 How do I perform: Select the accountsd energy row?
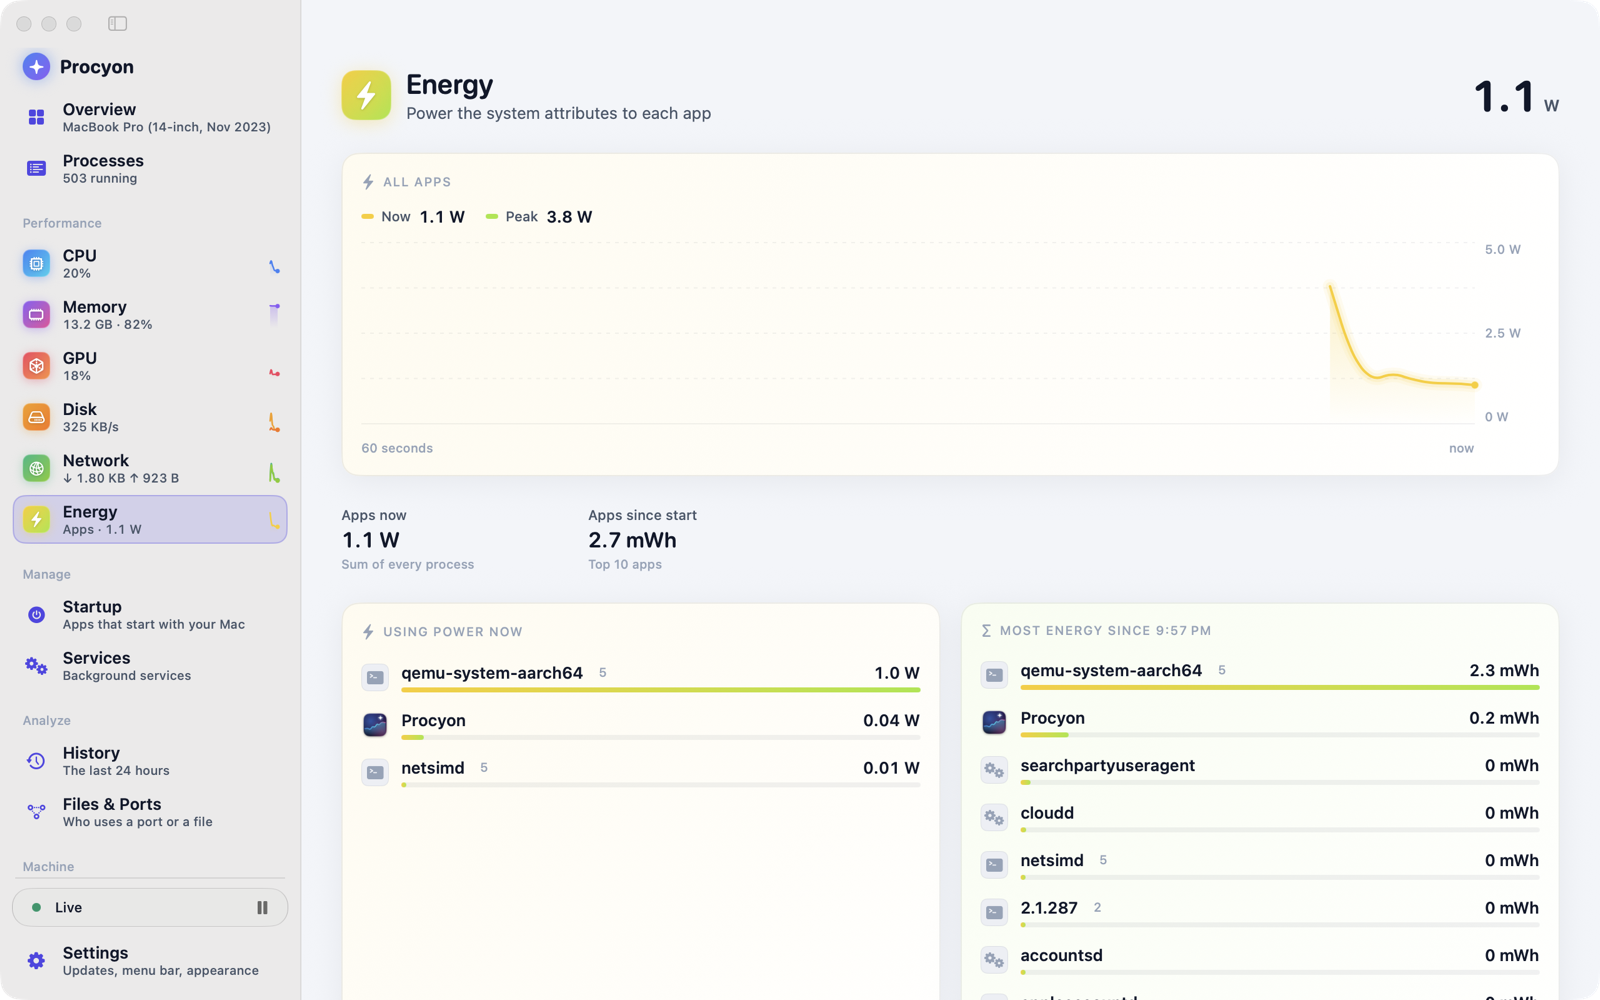pyautogui.click(x=1260, y=960)
